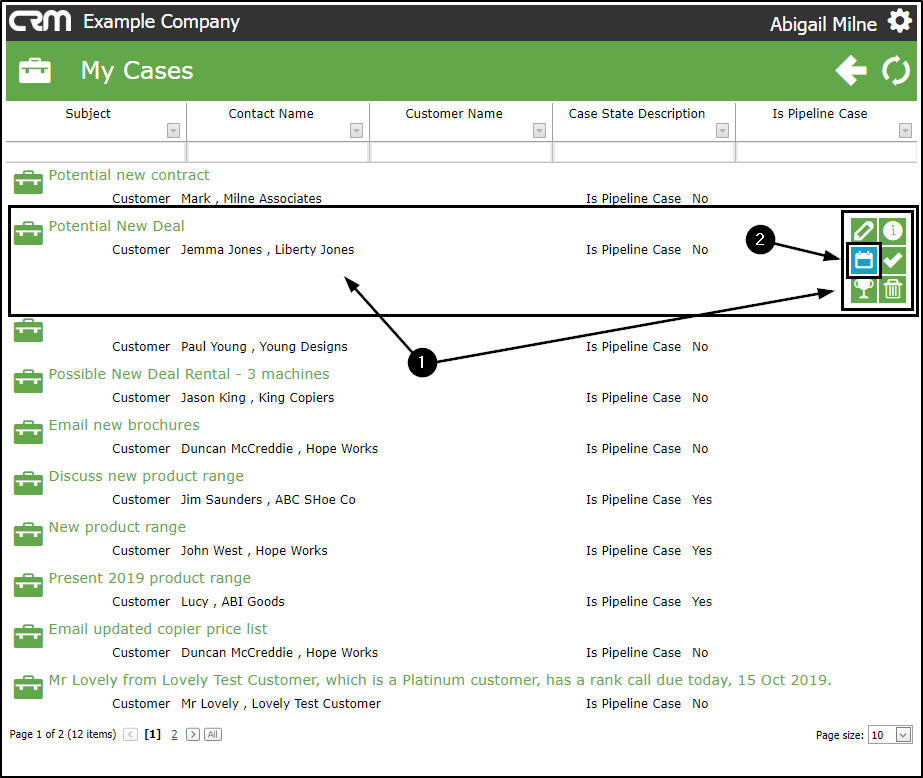This screenshot has height=778, width=923.
Task: Open the Potential new contract case
Action: pos(129,175)
